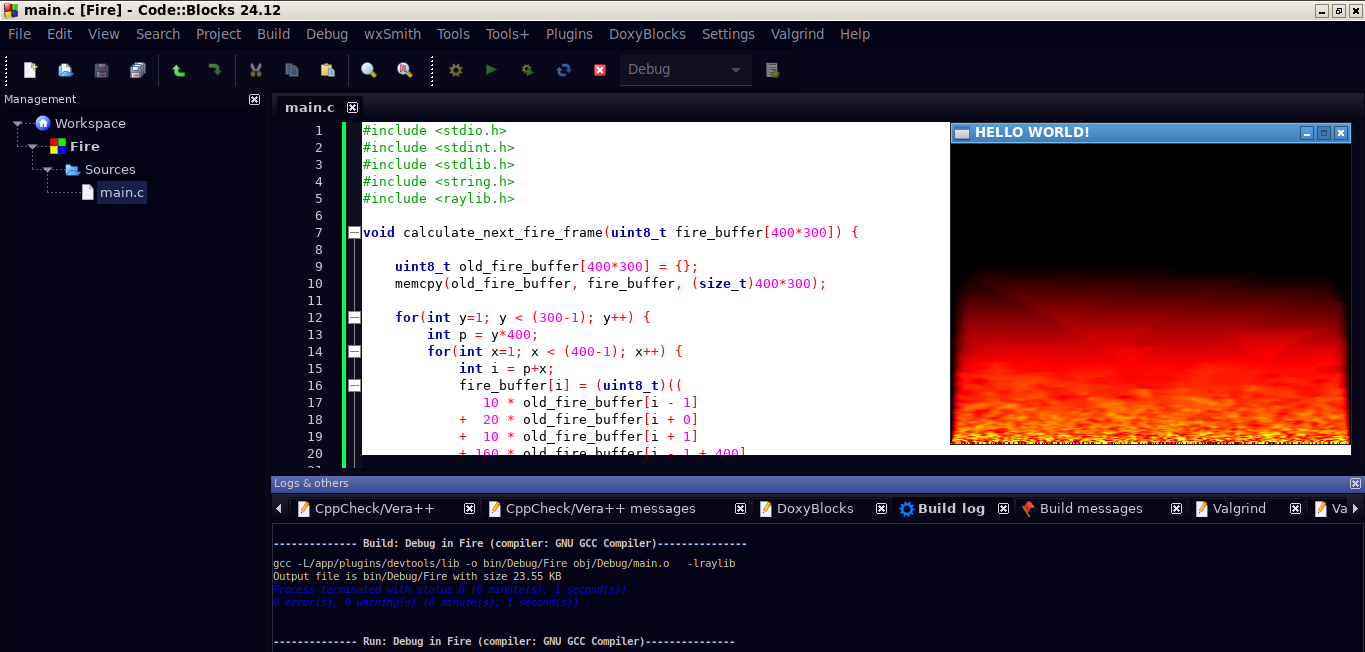Open the Build menu
This screenshot has height=652, width=1365.
(273, 34)
